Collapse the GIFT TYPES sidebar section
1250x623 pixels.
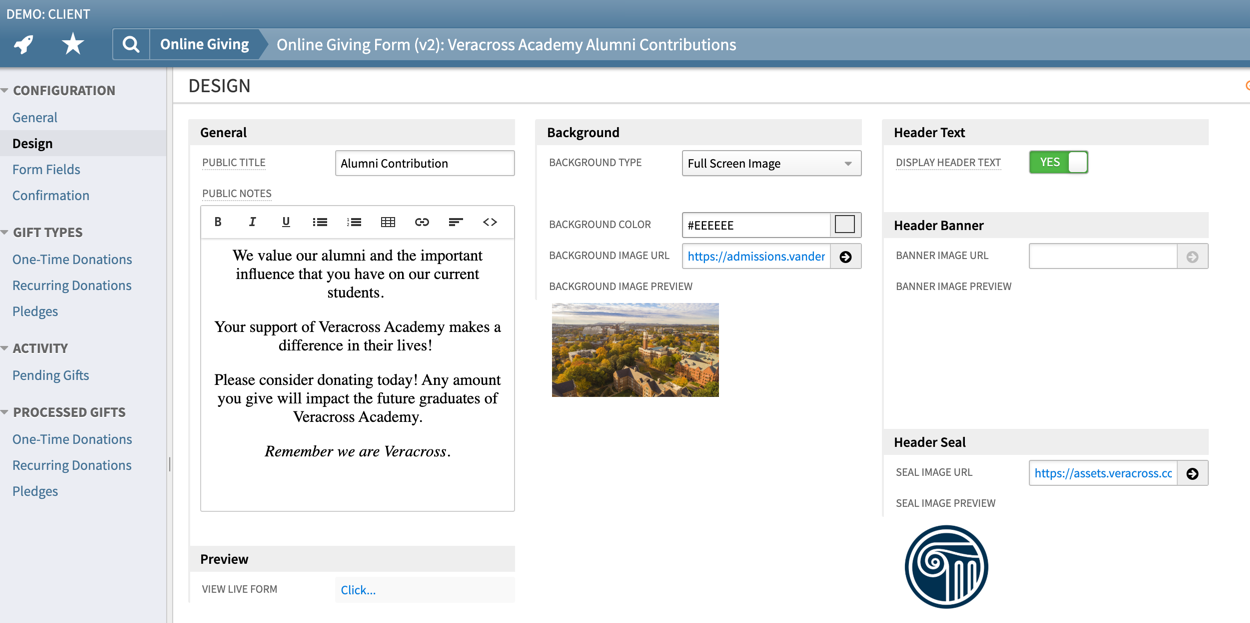8,232
